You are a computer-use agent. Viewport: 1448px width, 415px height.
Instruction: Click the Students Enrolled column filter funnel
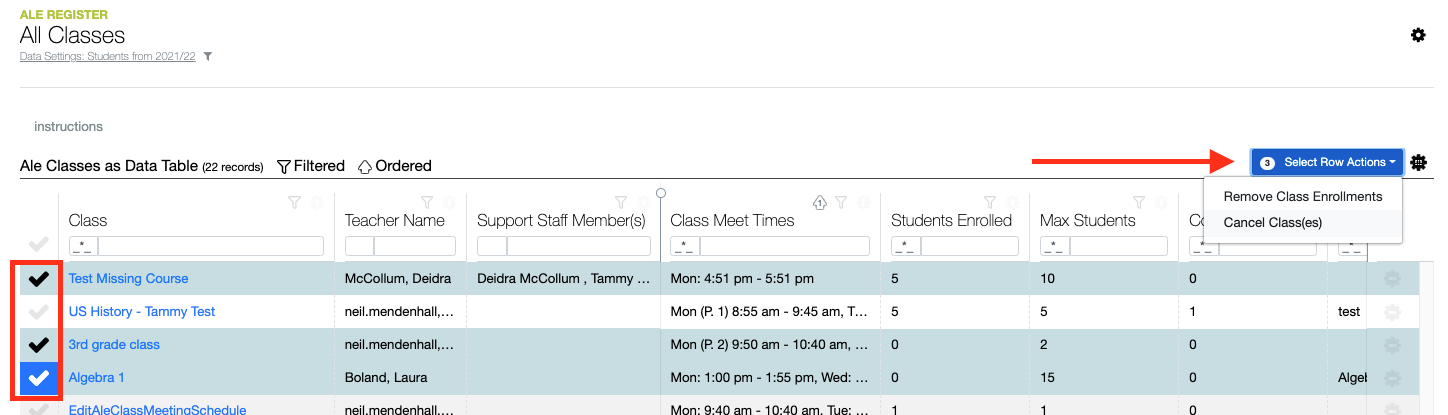[x=990, y=202]
